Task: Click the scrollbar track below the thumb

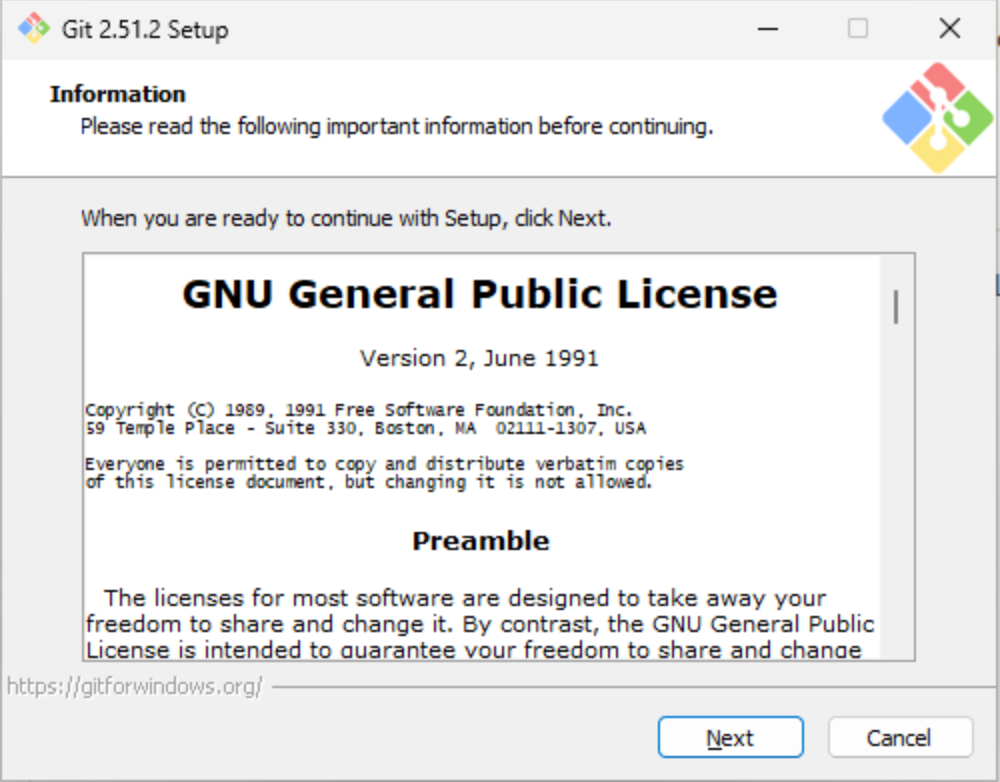Action: tap(897, 500)
